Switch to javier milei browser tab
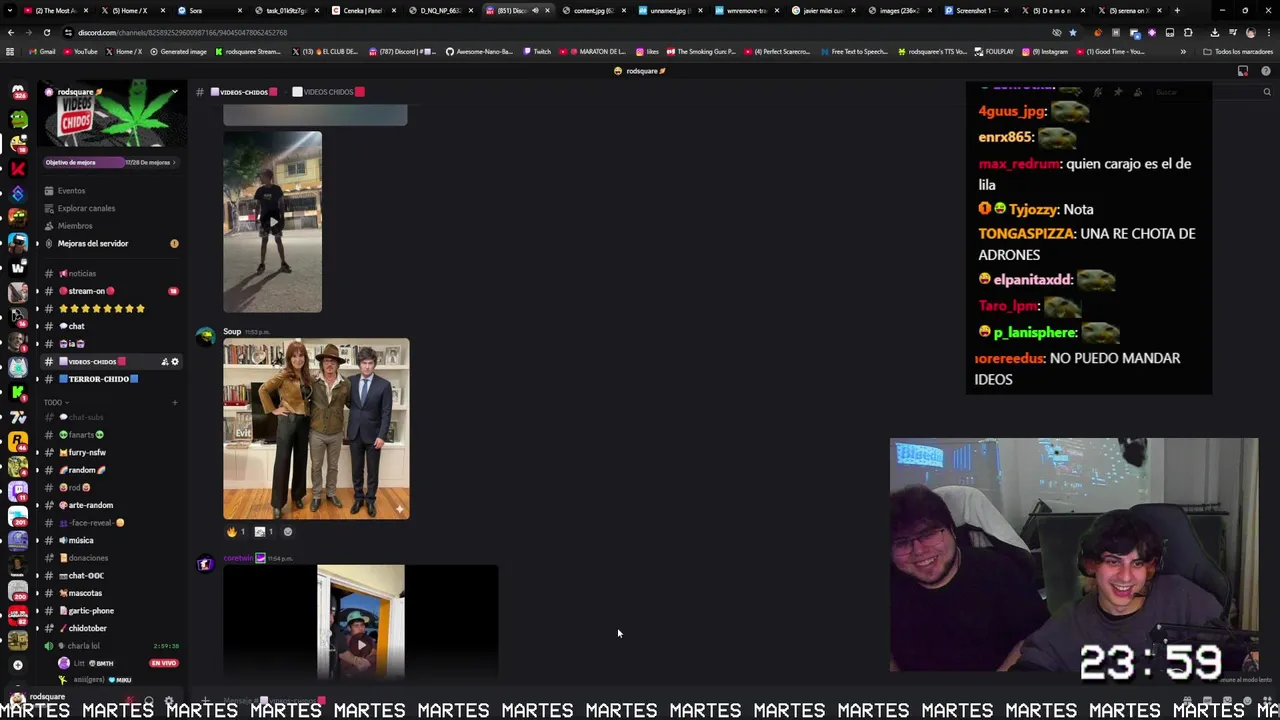Viewport: 1280px width, 720px height. coord(820,10)
